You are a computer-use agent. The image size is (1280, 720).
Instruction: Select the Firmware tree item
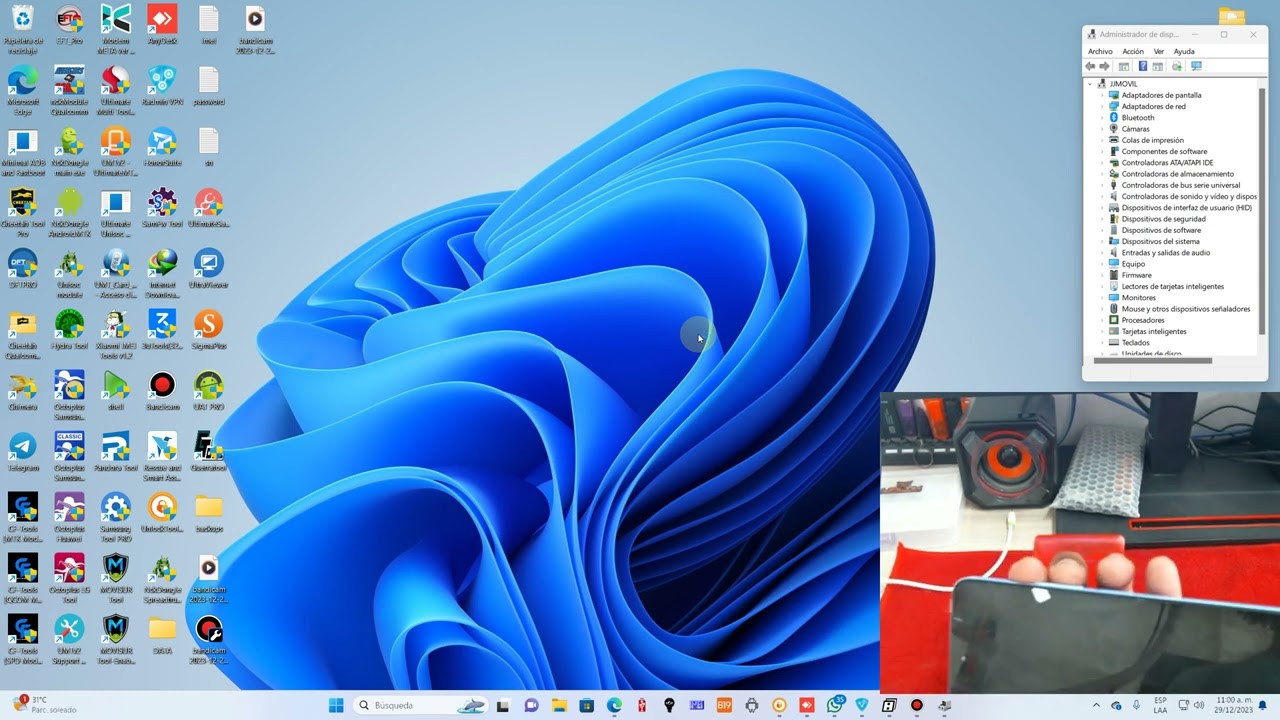coord(1136,275)
